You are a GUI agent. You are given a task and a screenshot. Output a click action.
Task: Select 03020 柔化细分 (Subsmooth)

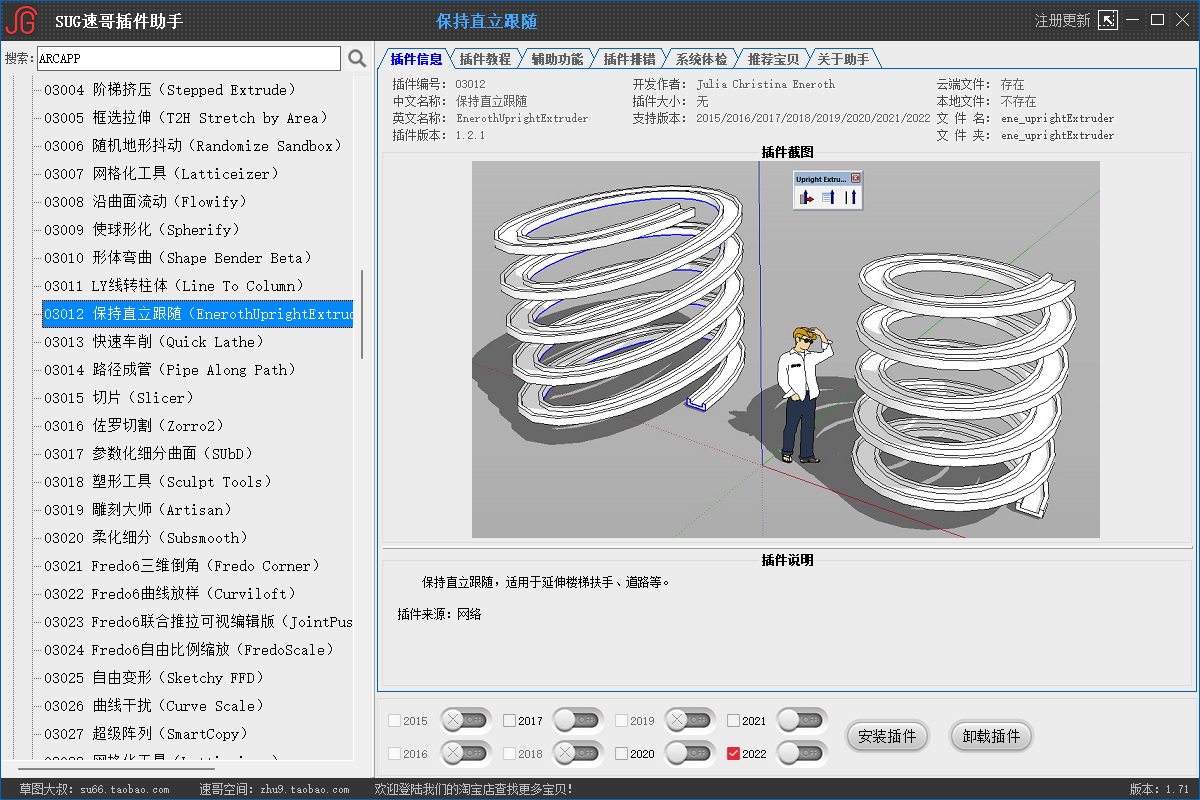[147, 538]
